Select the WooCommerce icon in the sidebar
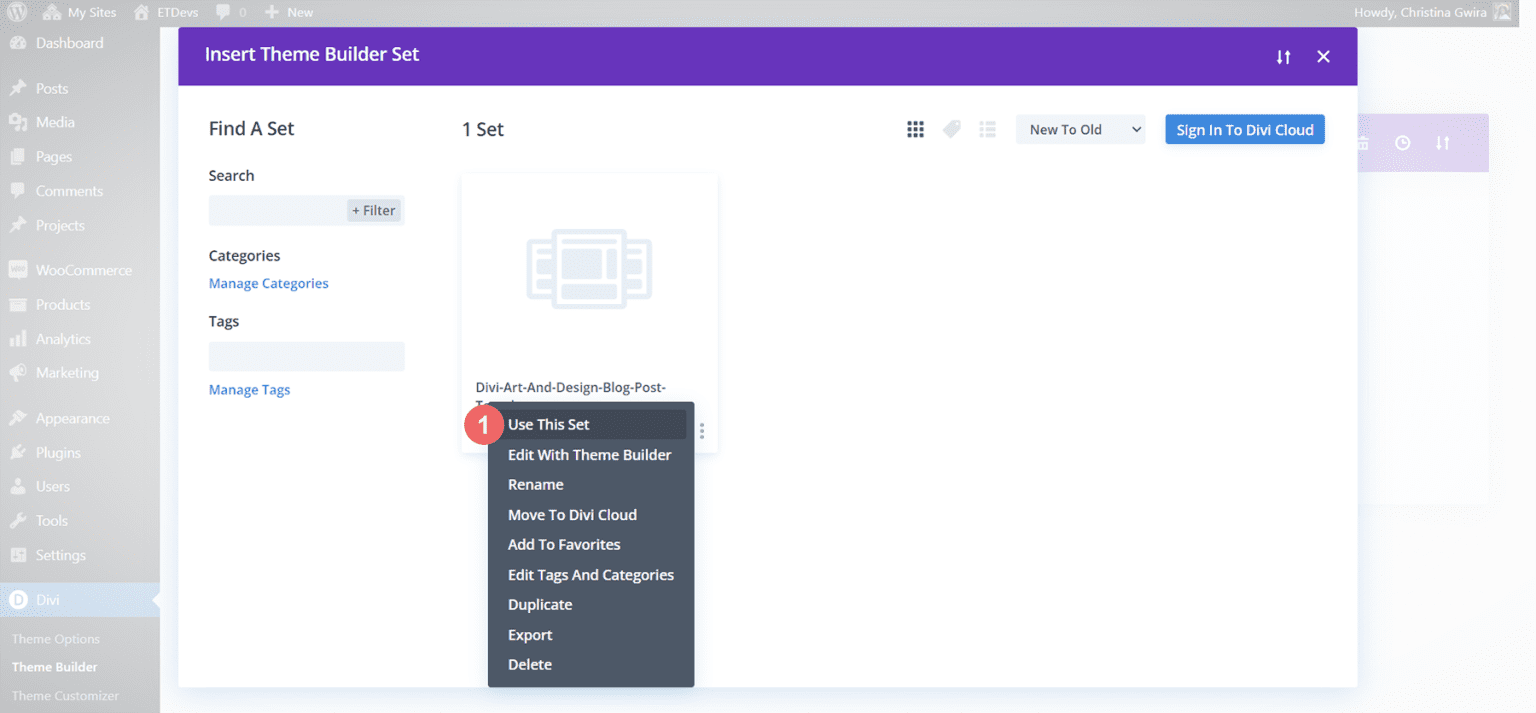Viewport: 1536px width, 713px height. click(22, 269)
